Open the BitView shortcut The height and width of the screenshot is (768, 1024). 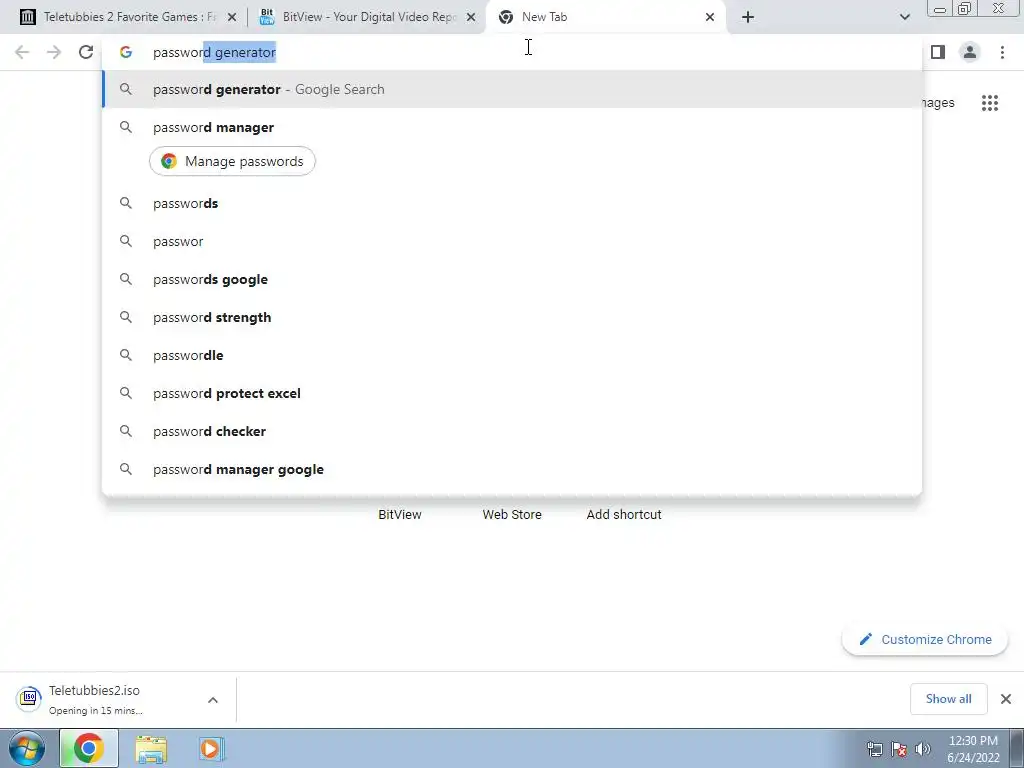click(400, 515)
